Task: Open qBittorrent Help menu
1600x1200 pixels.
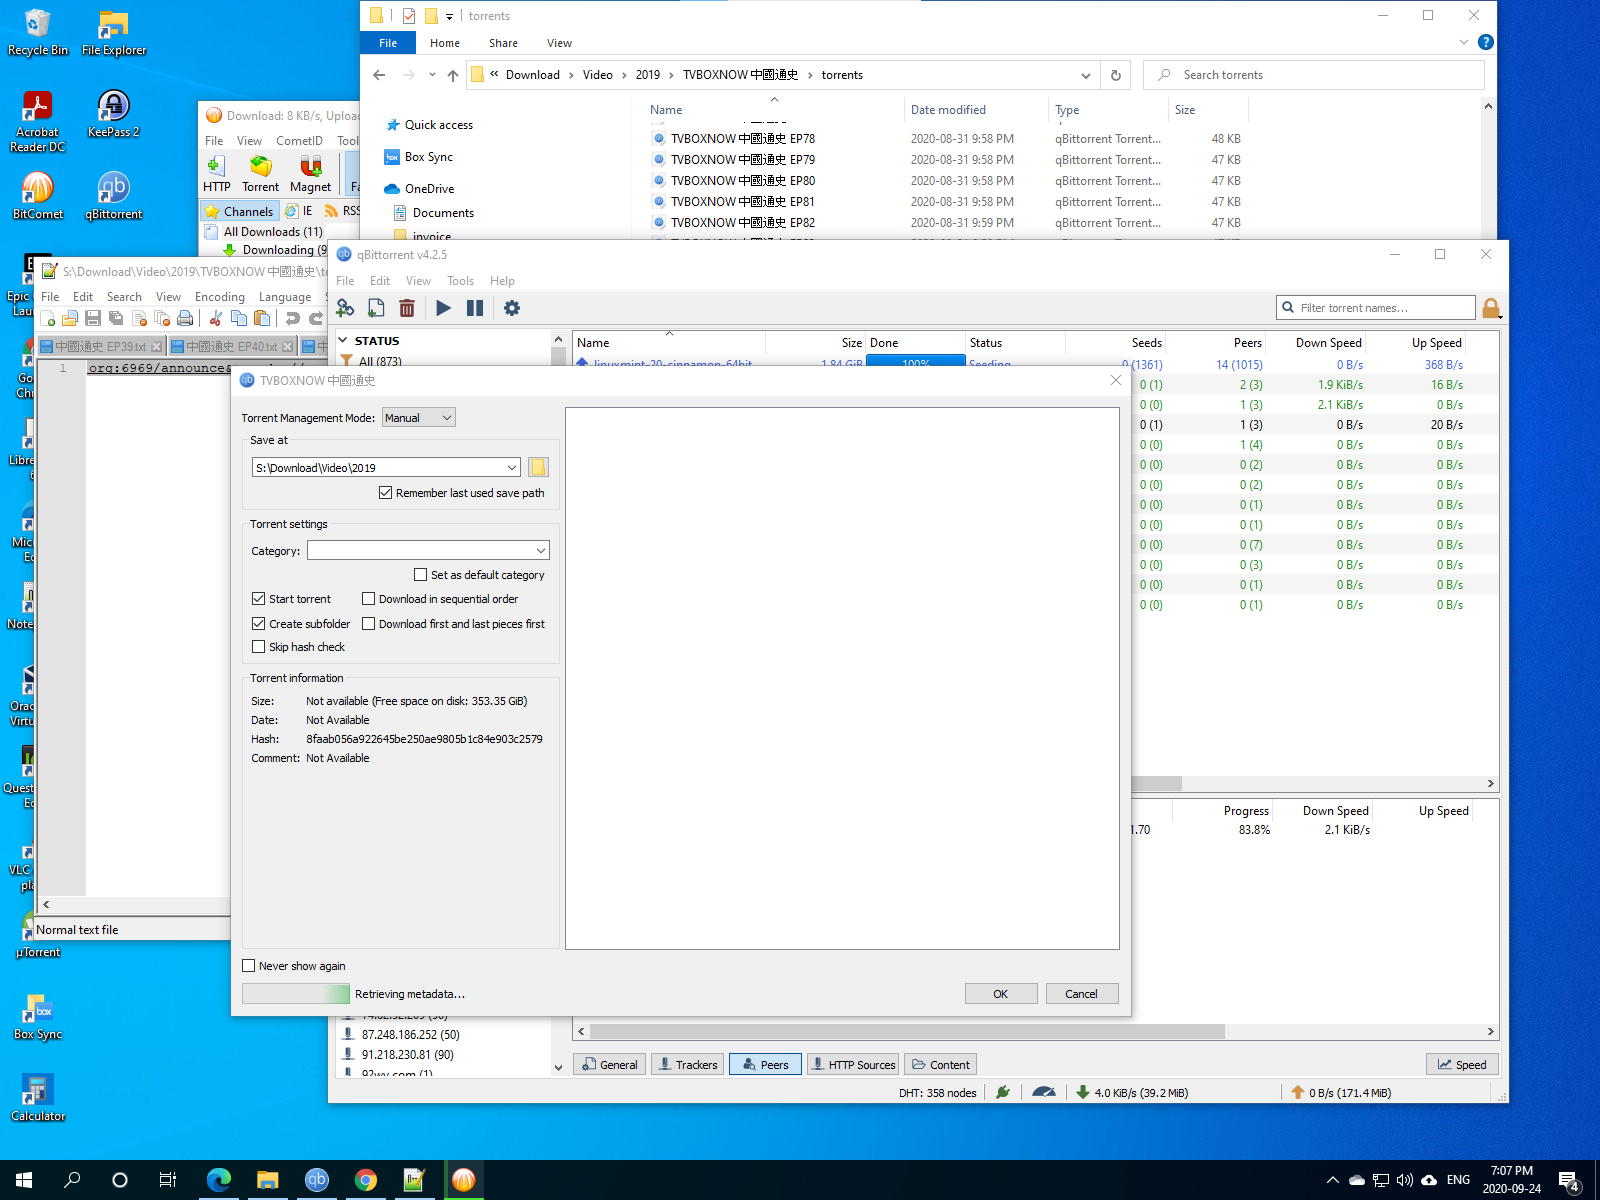Action: pyautogui.click(x=502, y=281)
